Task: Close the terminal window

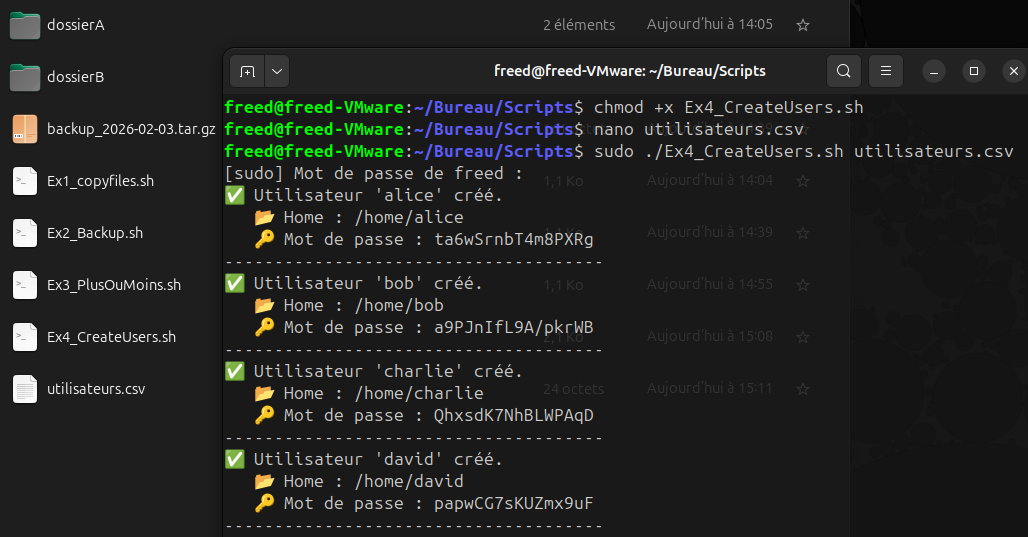Action: (1013, 71)
